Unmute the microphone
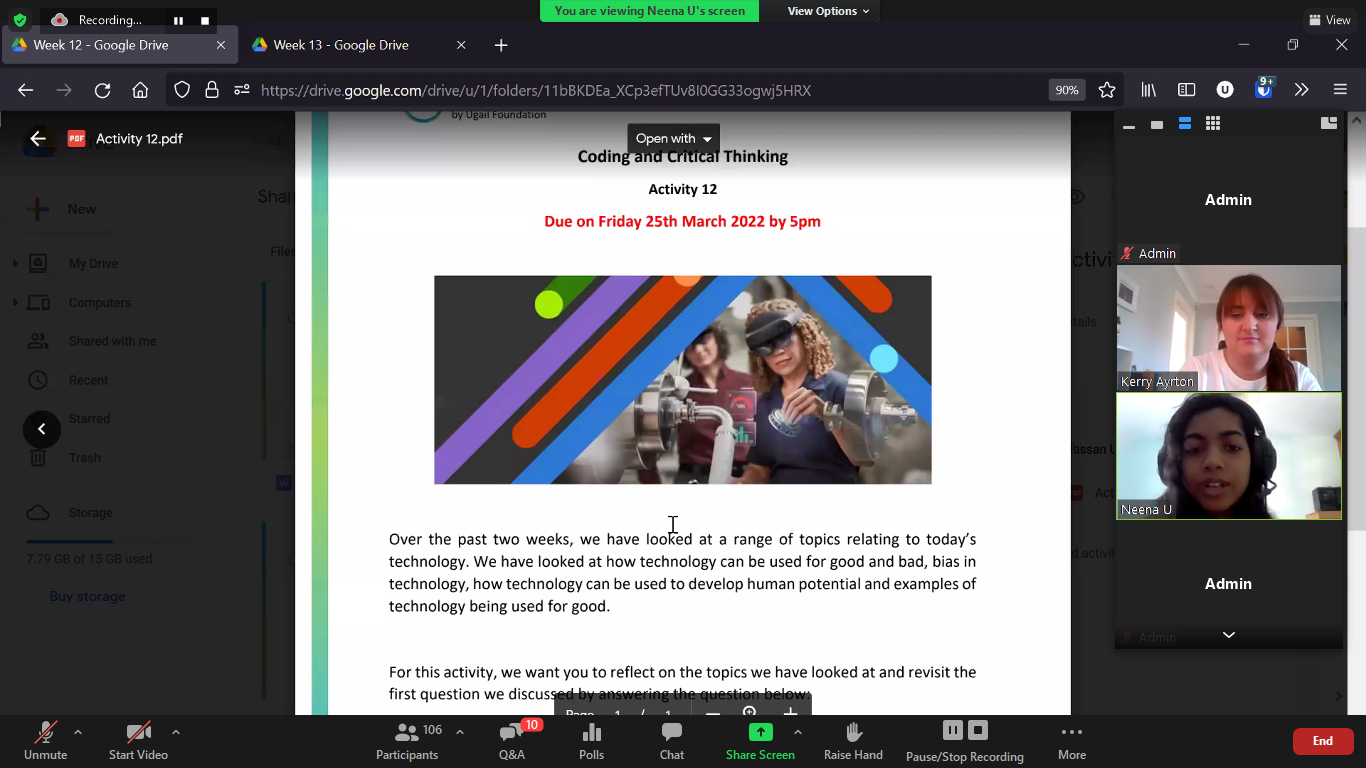Viewport: 1366px width, 768px height. point(46,740)
